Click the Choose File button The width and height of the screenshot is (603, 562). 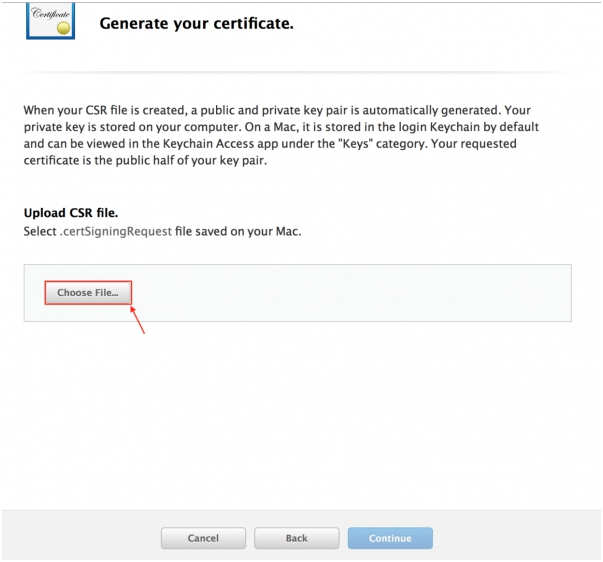tap(88, 292)
